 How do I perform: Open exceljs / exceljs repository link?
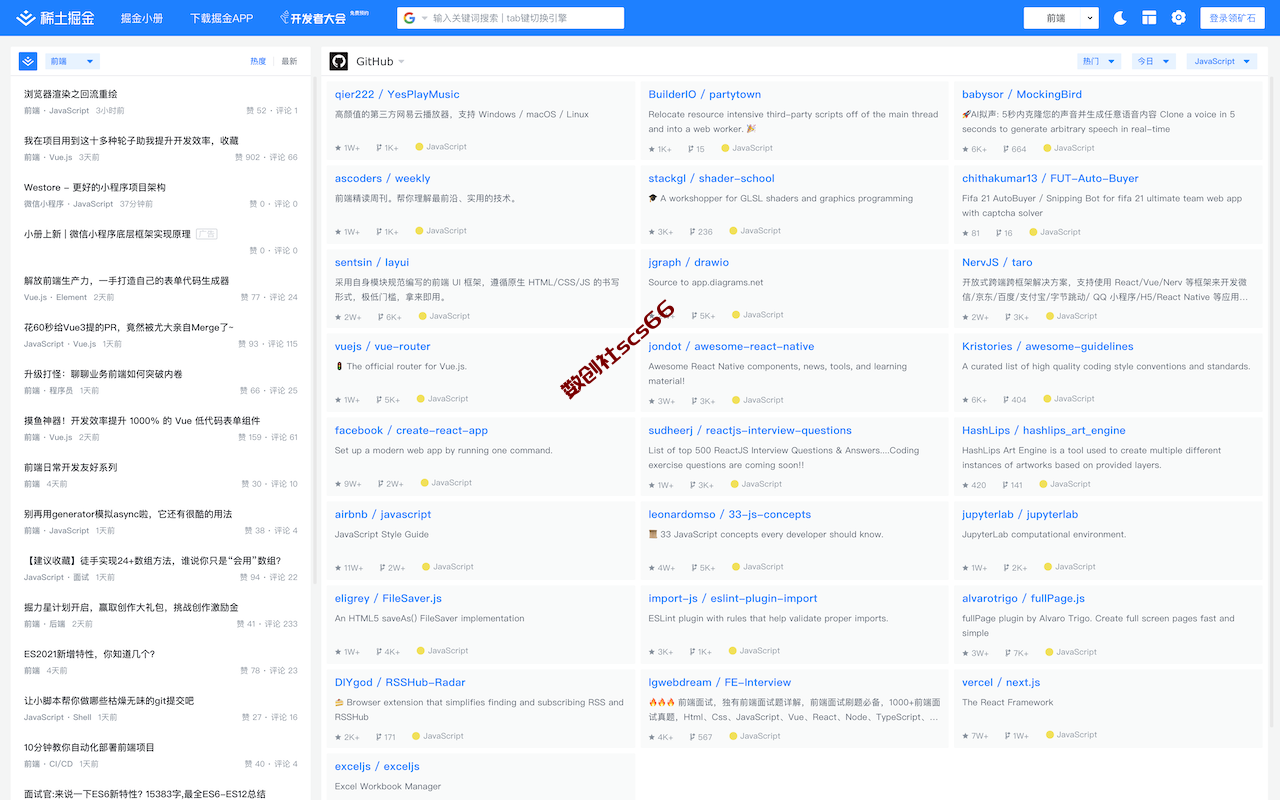coord(377,766)
